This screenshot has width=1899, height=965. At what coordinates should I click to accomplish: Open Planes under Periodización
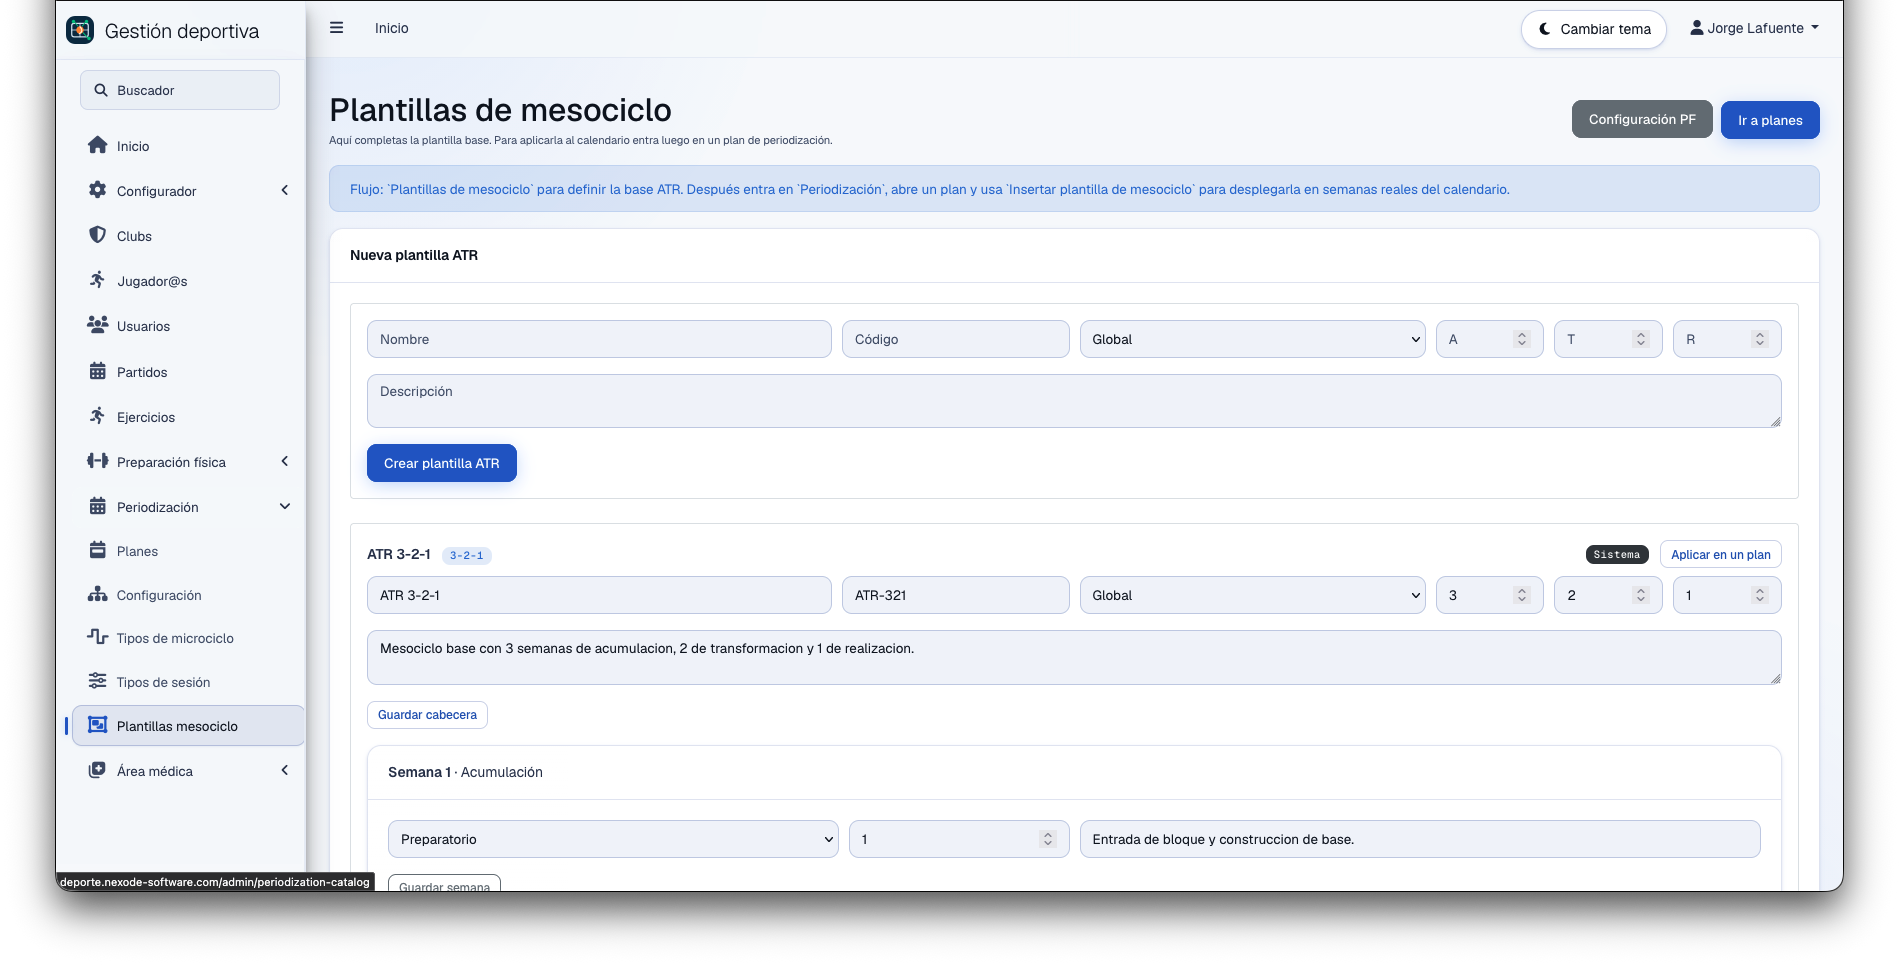click(x=188, y=551)
